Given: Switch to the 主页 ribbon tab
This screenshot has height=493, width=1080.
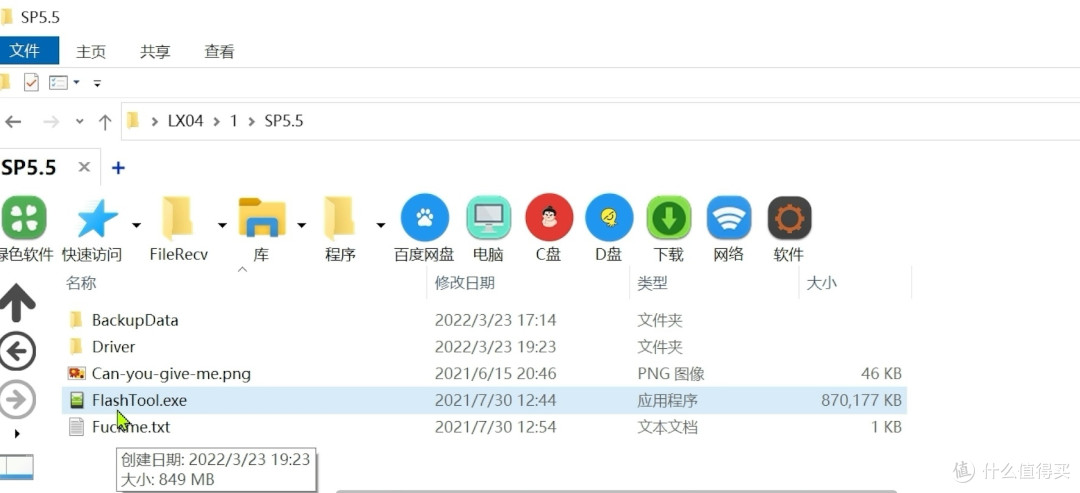Looking at the screenshot, I should (91, 52).
